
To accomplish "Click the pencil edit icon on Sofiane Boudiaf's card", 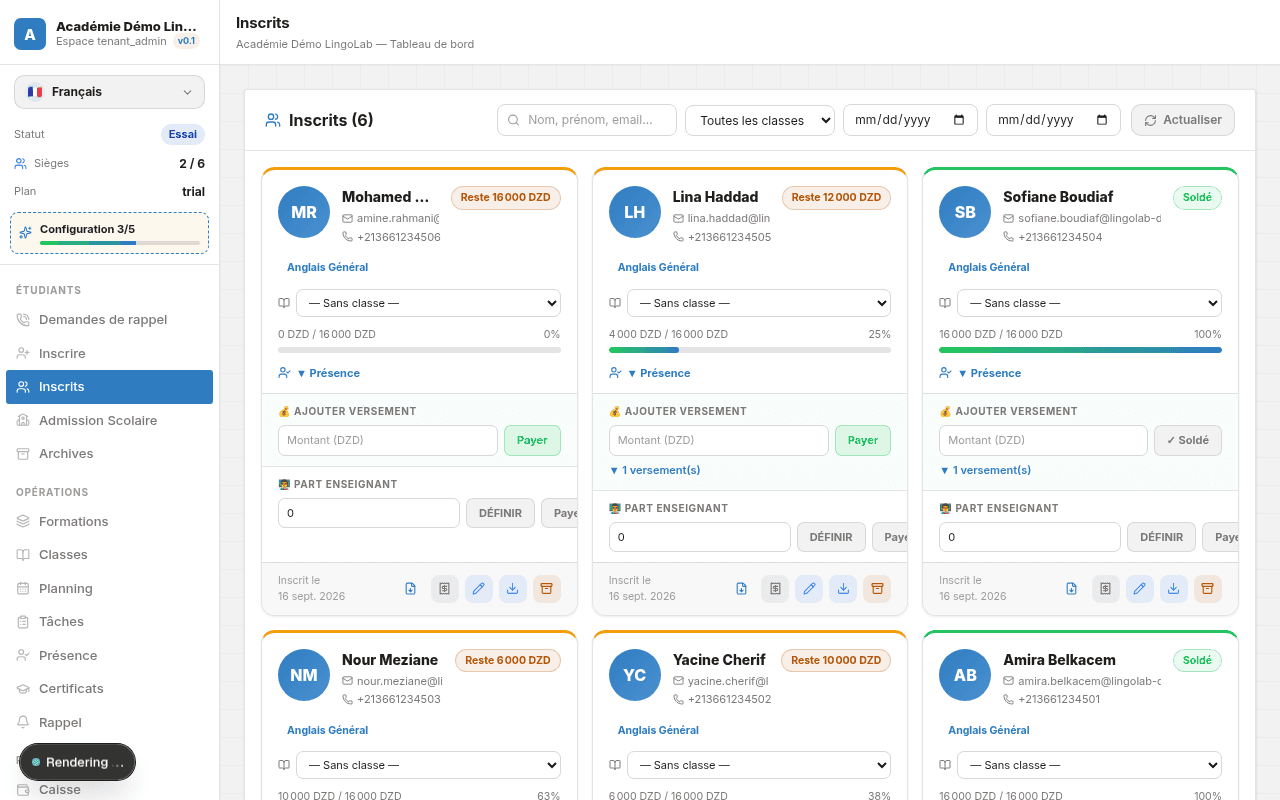I will tap(1140, 588).
